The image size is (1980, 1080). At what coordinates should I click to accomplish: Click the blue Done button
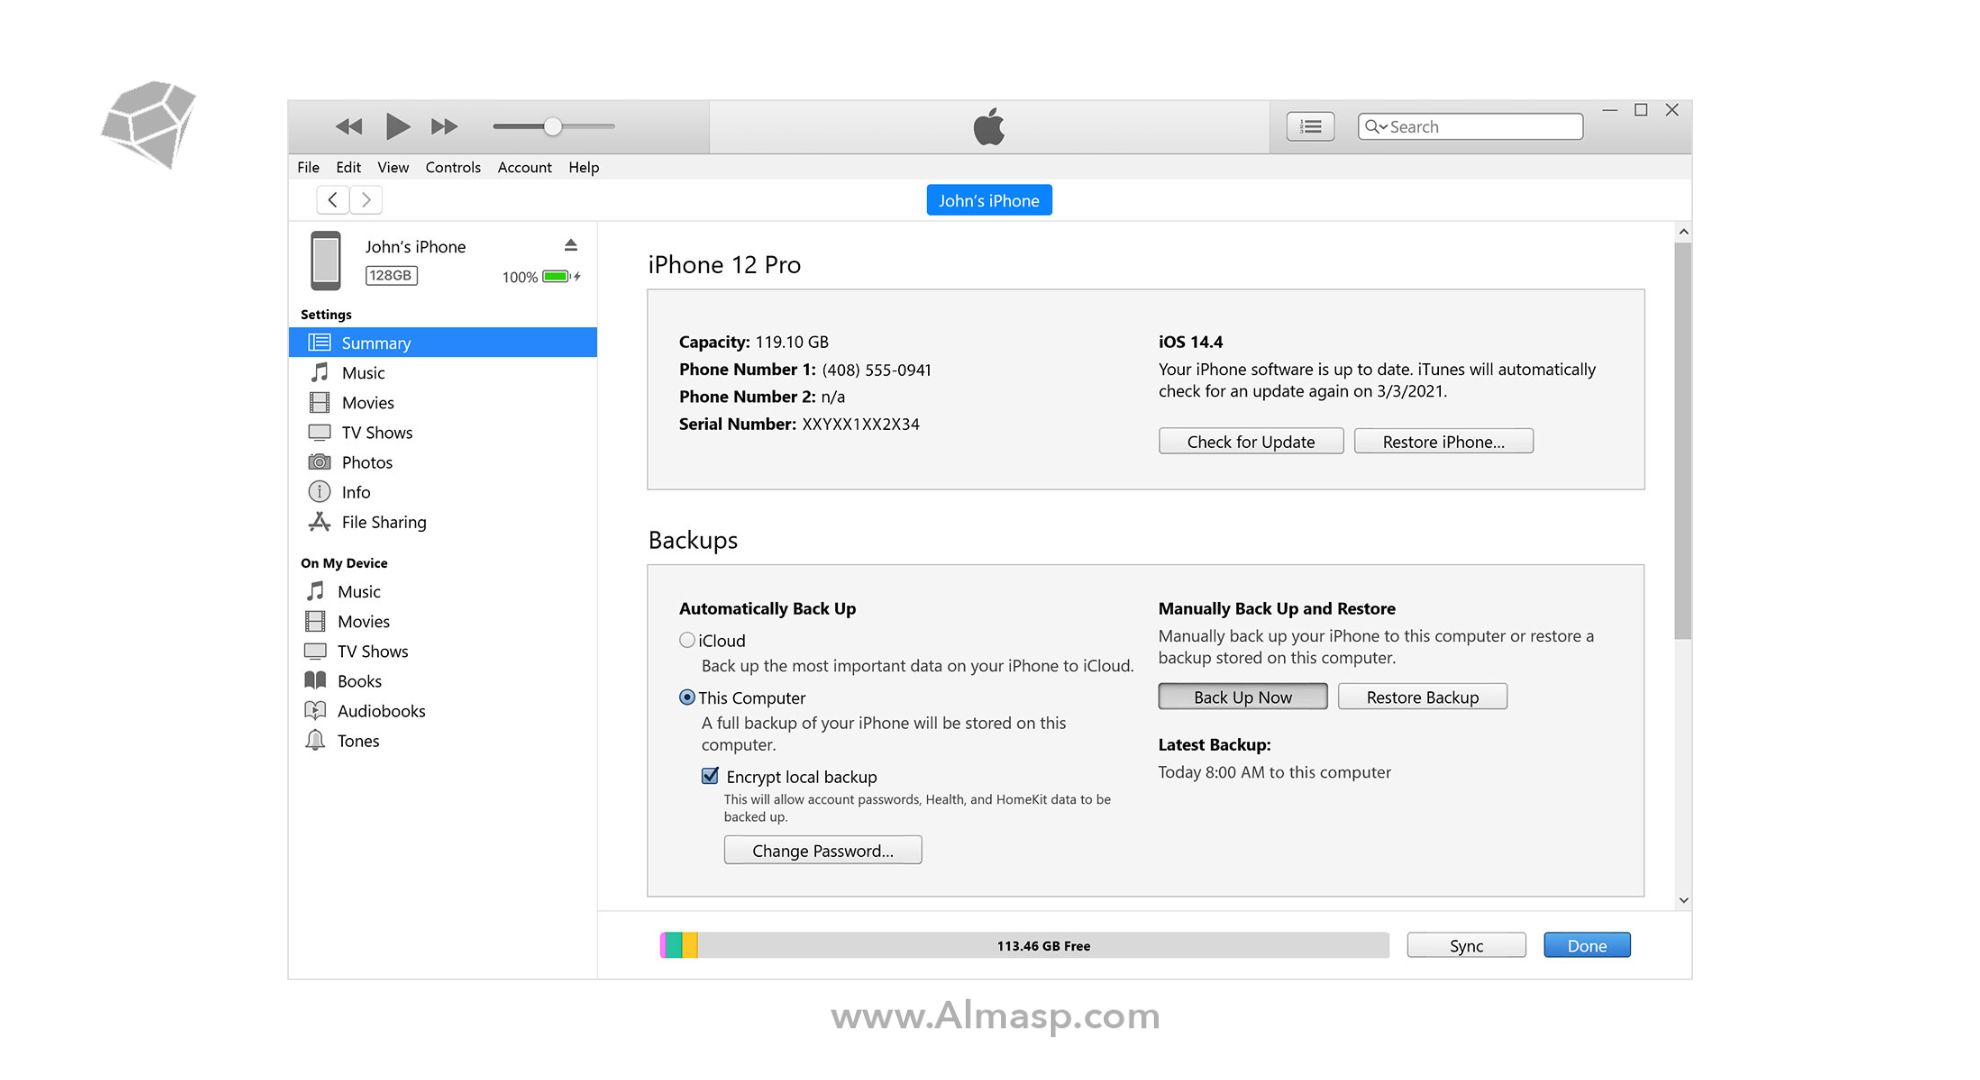[1586, 945]
